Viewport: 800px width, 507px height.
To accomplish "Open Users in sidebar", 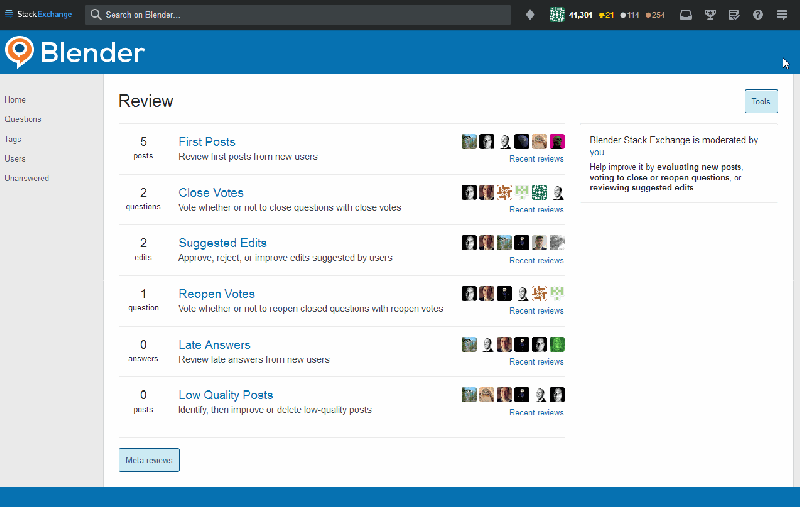I will point(15,159).
